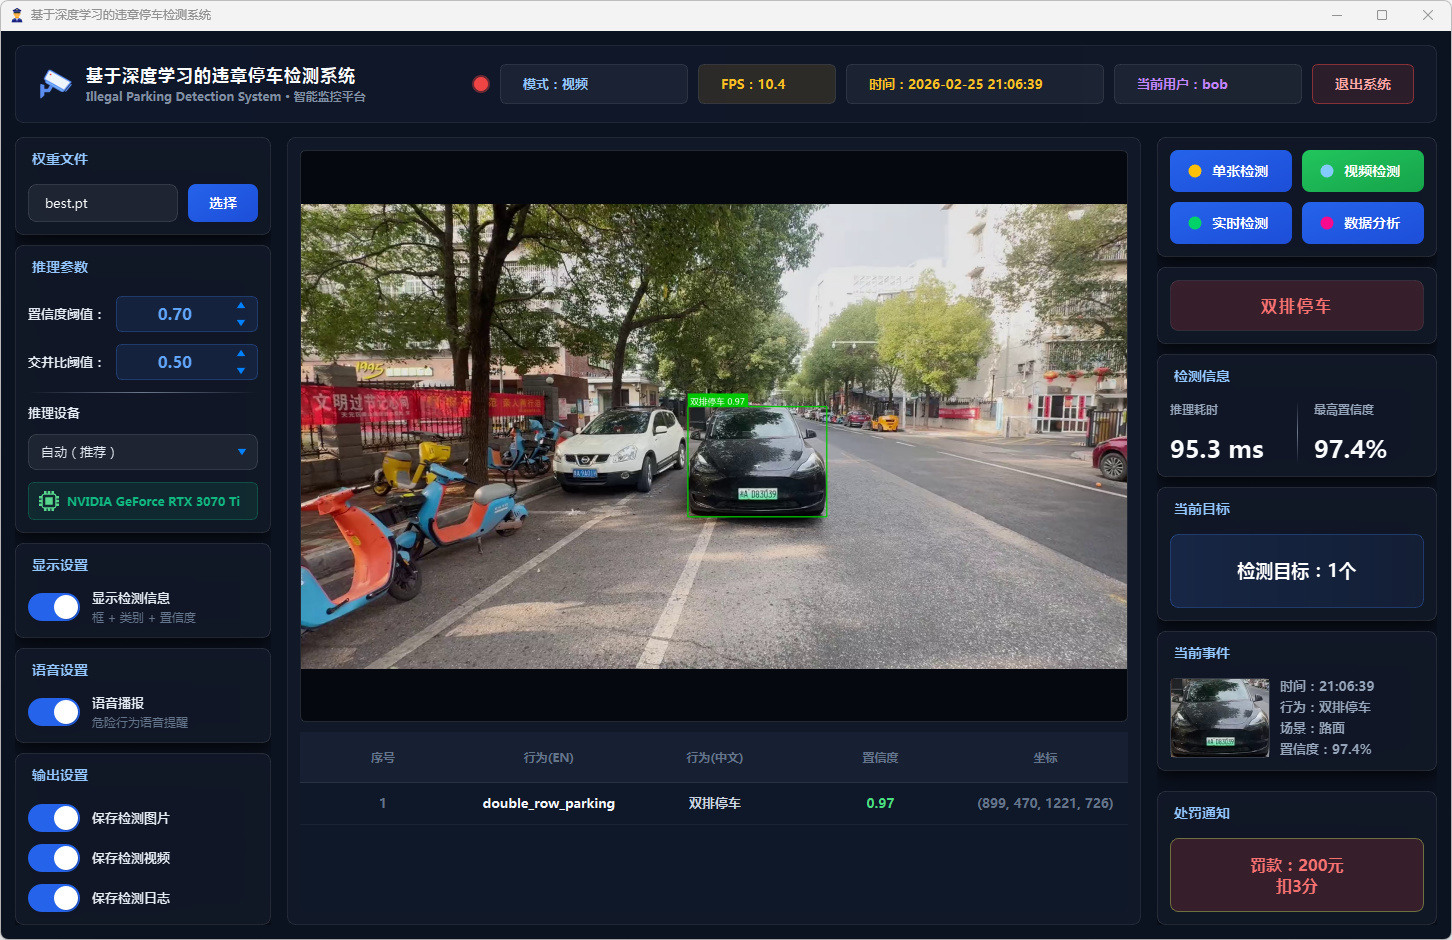Select the double_row_parking result row

coord(713,803)
